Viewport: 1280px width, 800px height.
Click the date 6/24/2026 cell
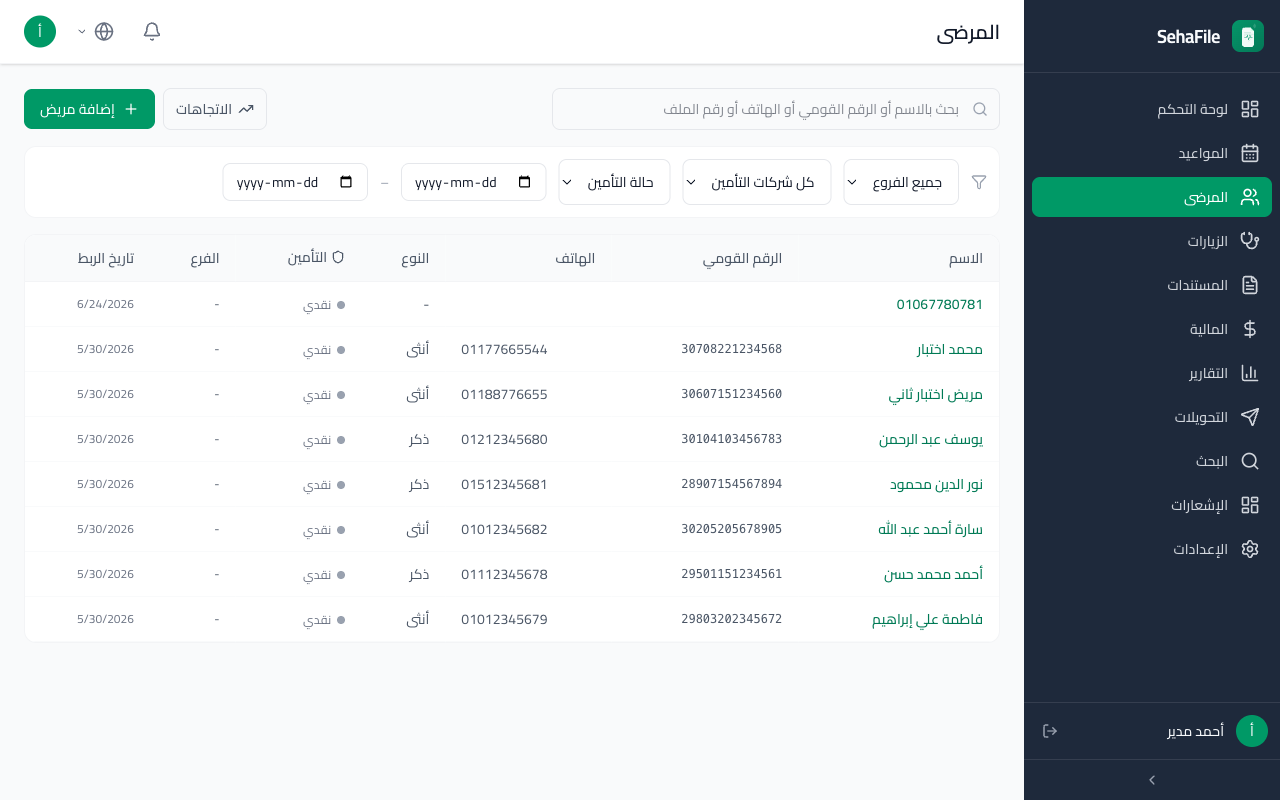coord(105,304)
